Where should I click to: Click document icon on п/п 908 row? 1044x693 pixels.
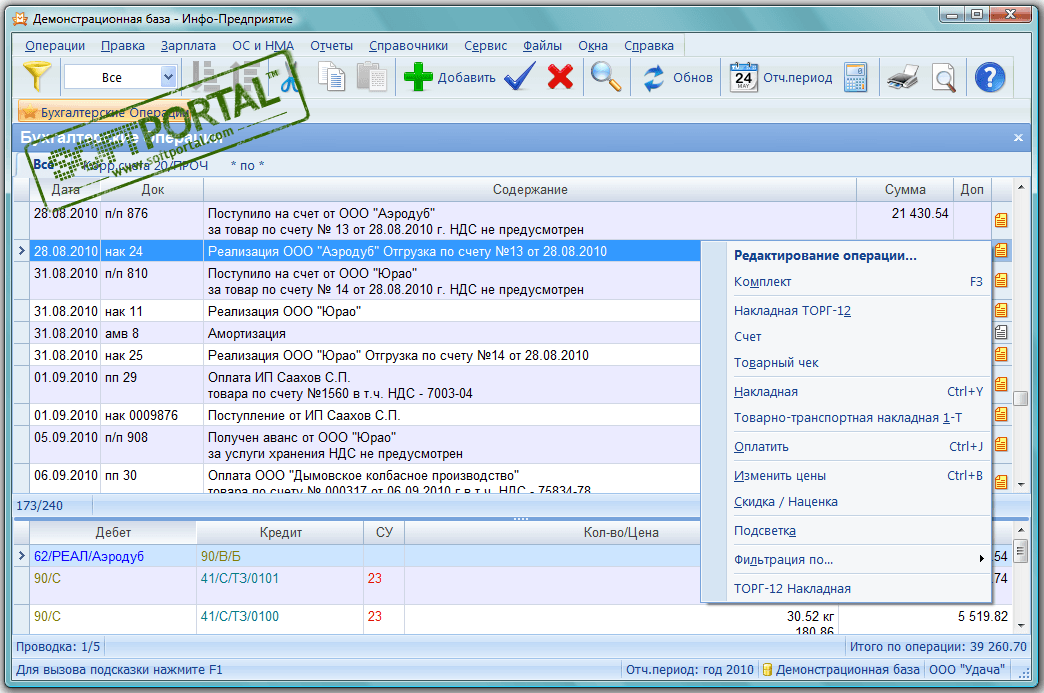point(1001,445)
